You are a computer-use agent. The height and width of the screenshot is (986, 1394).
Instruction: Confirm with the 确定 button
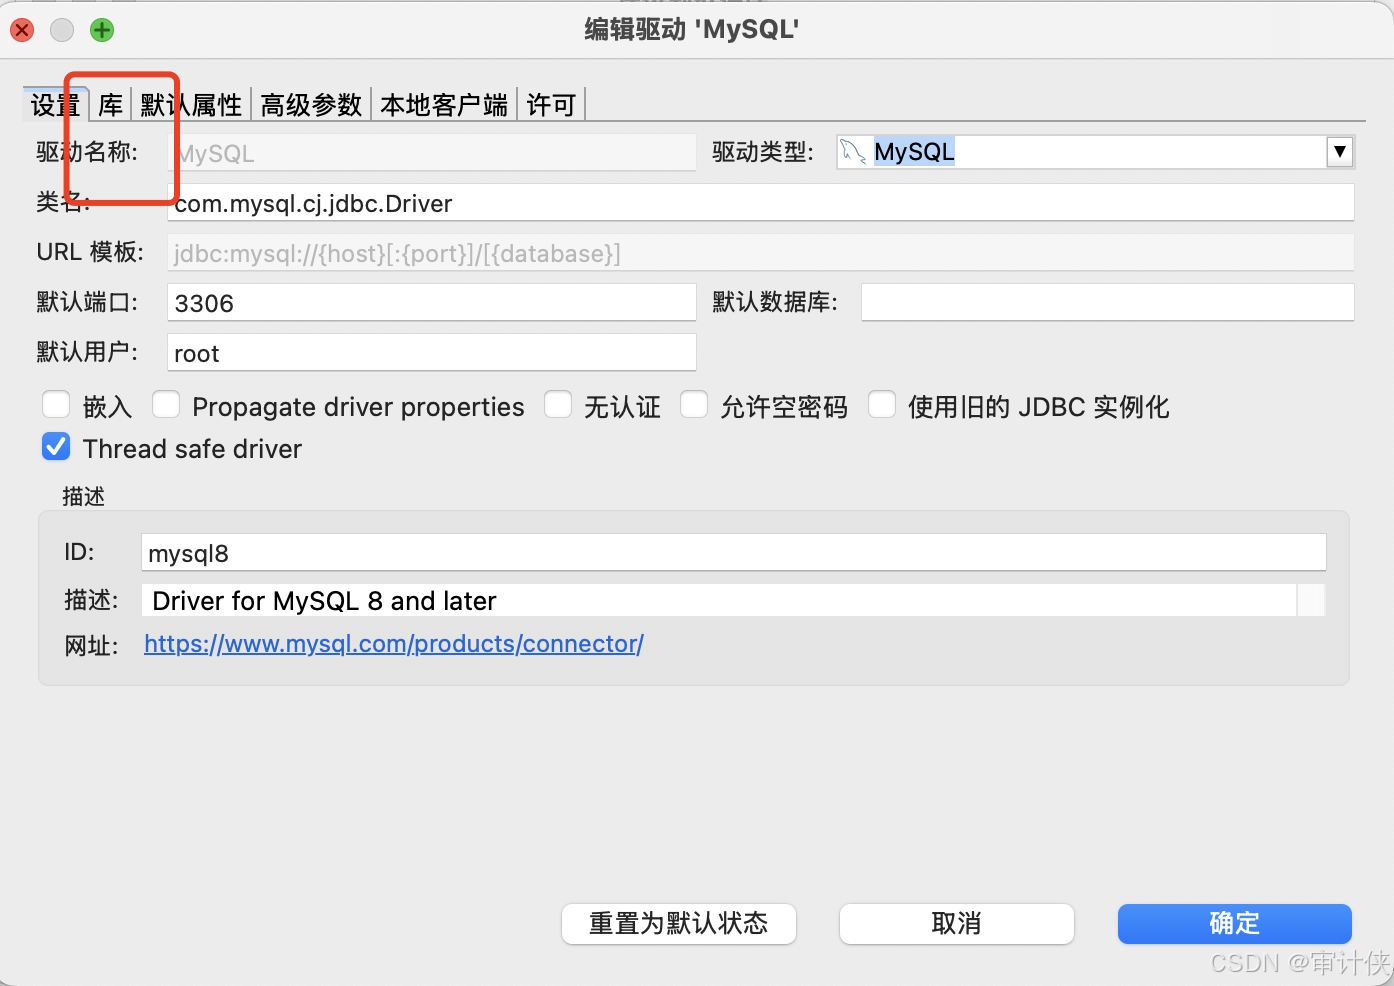pyautogui.click(x=1235, y=923)
